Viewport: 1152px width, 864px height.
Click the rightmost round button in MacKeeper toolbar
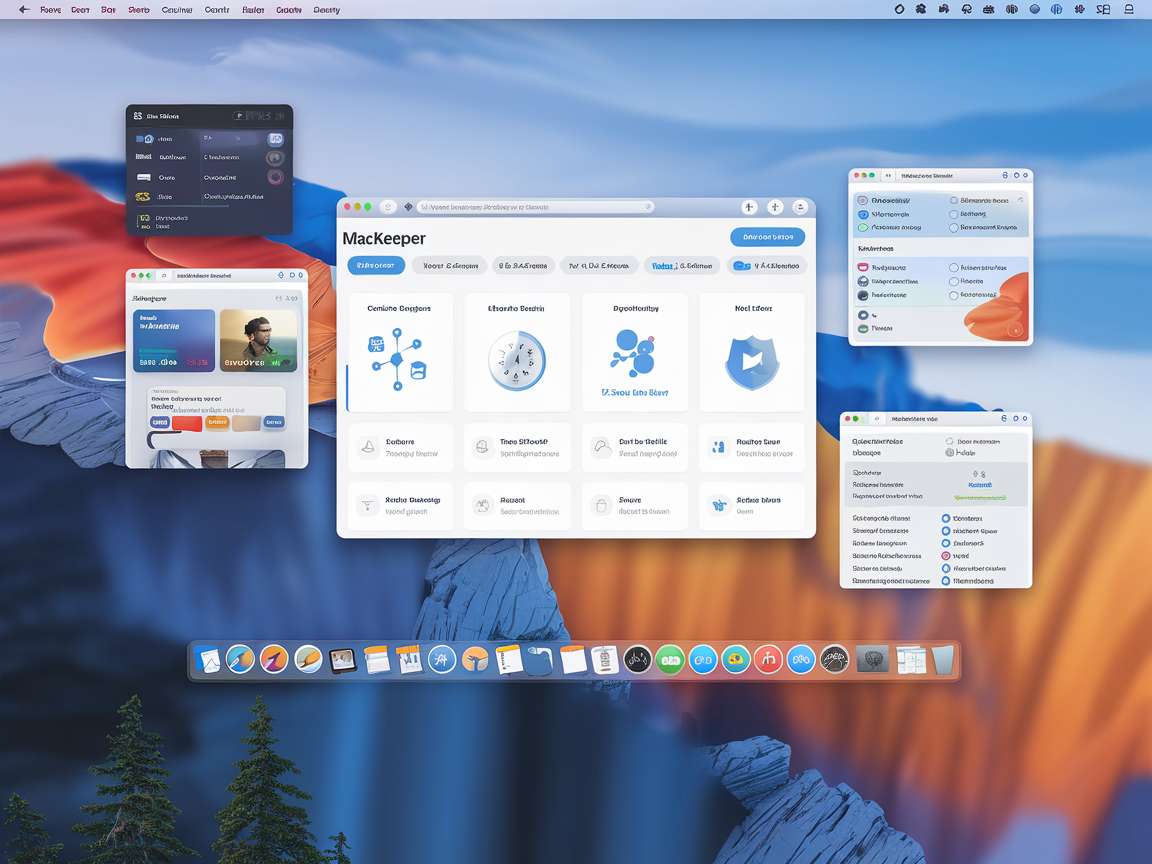[800, 207]
